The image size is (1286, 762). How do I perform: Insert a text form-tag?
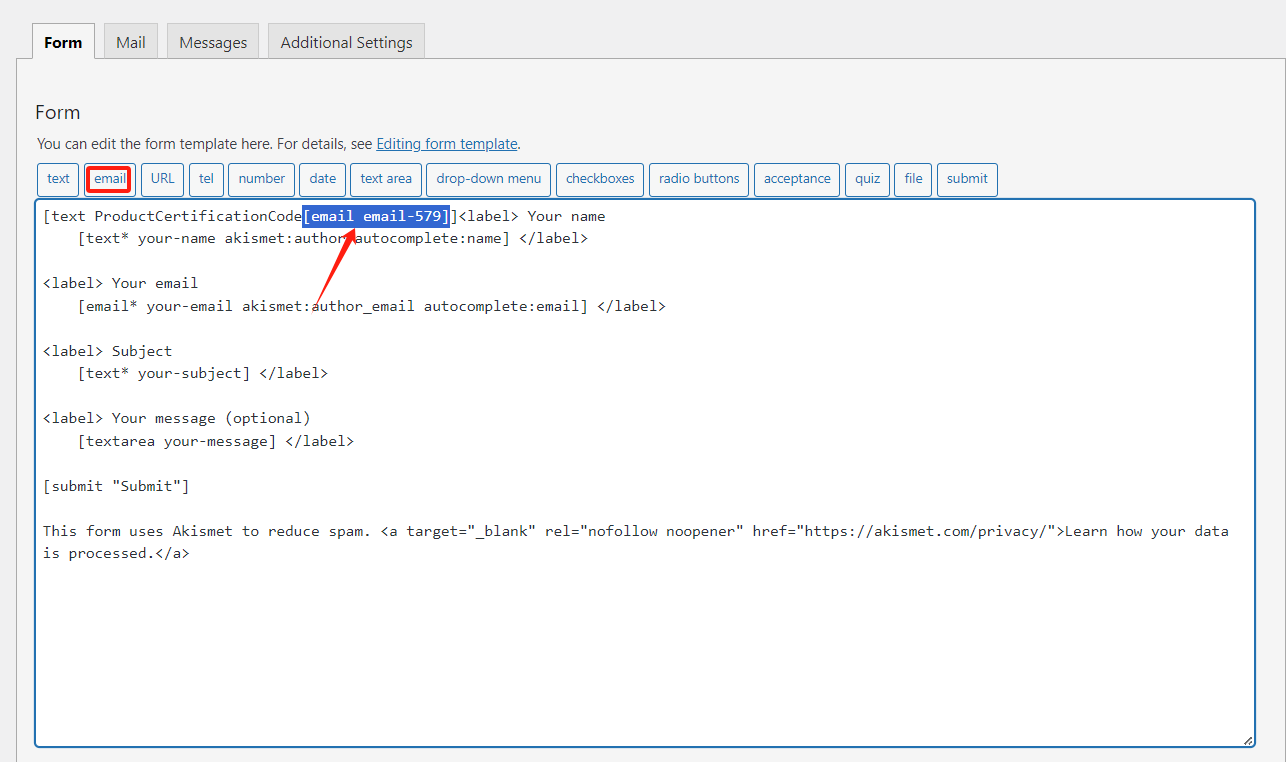point(59,179)
